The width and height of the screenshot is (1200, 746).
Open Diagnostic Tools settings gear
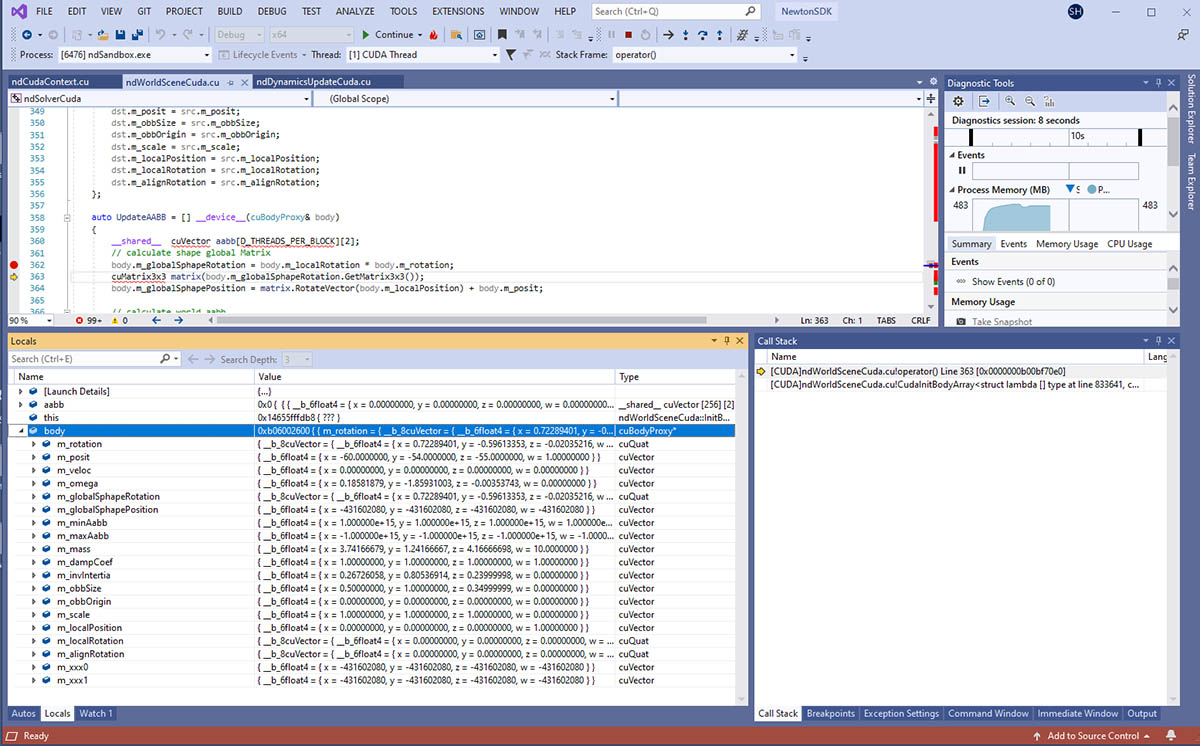click(958, 101)
